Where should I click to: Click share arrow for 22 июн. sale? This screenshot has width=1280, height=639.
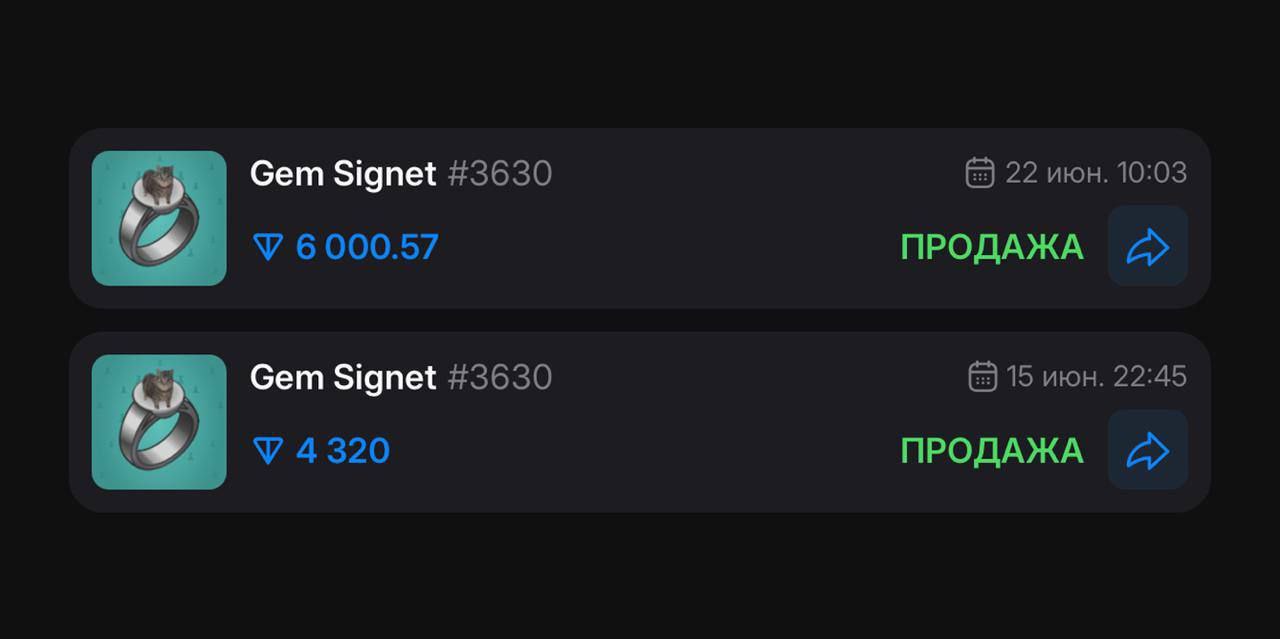point(1148,246)
